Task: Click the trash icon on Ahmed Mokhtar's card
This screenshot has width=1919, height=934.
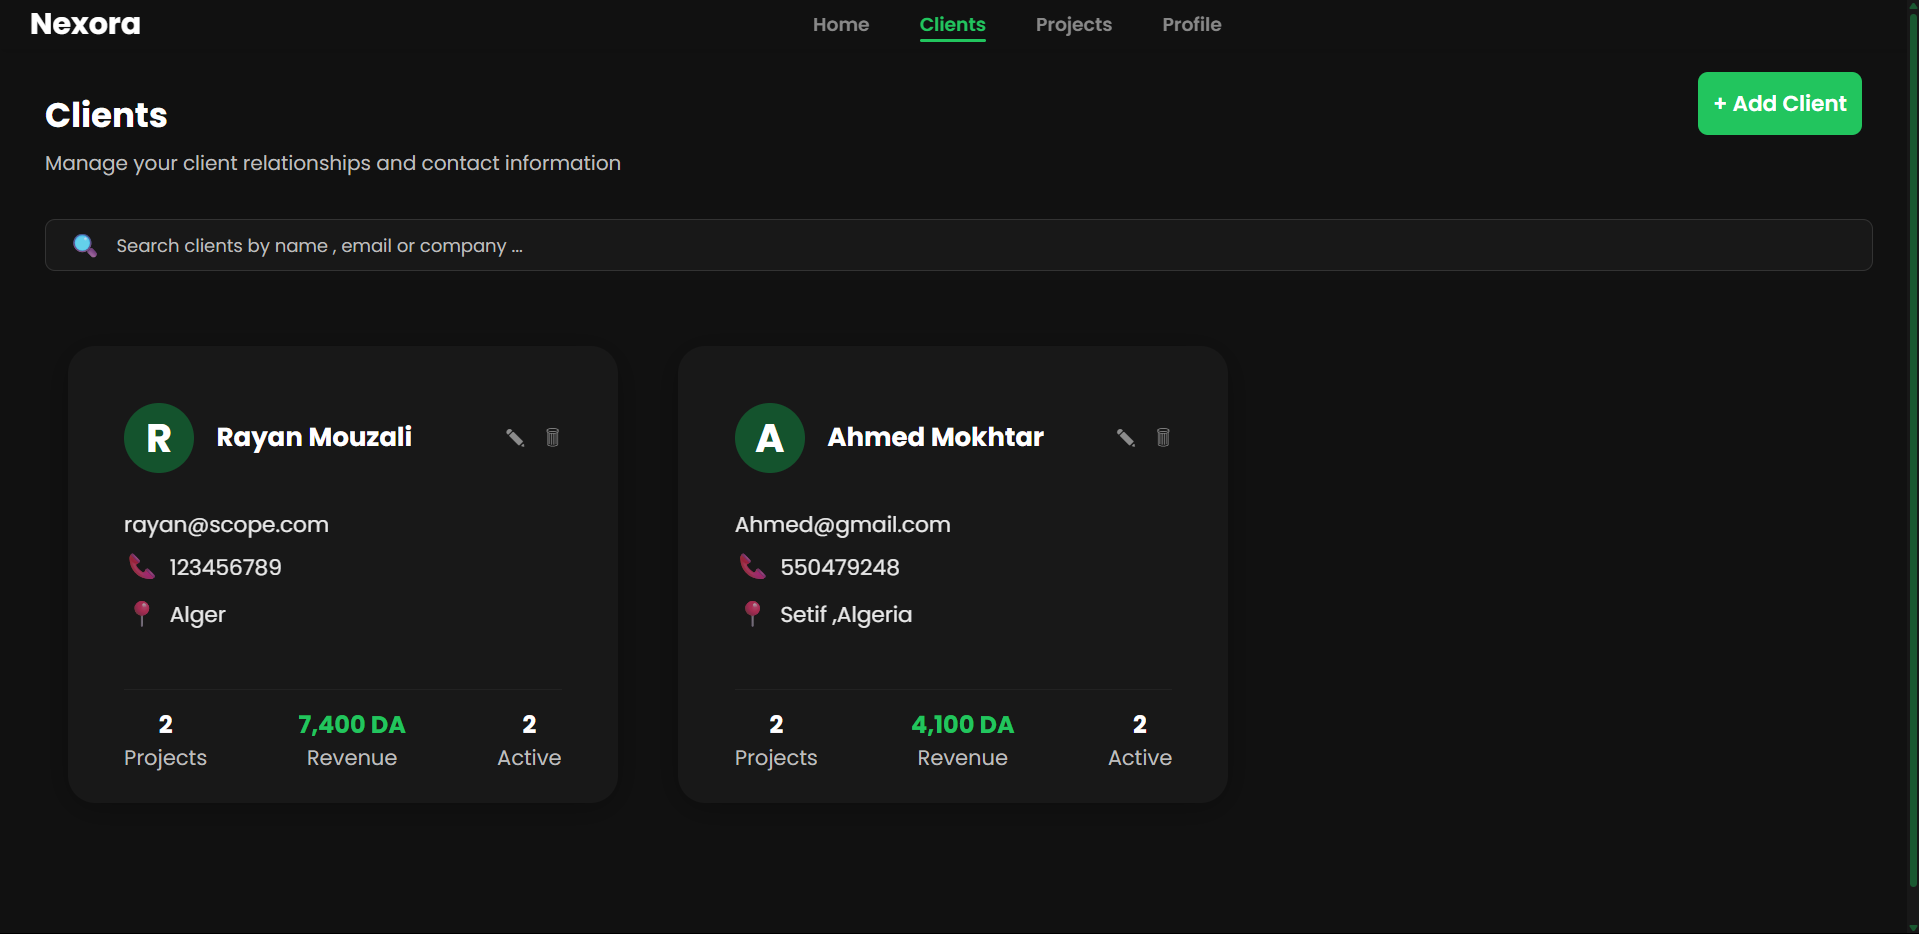Action: [1162, 437]
